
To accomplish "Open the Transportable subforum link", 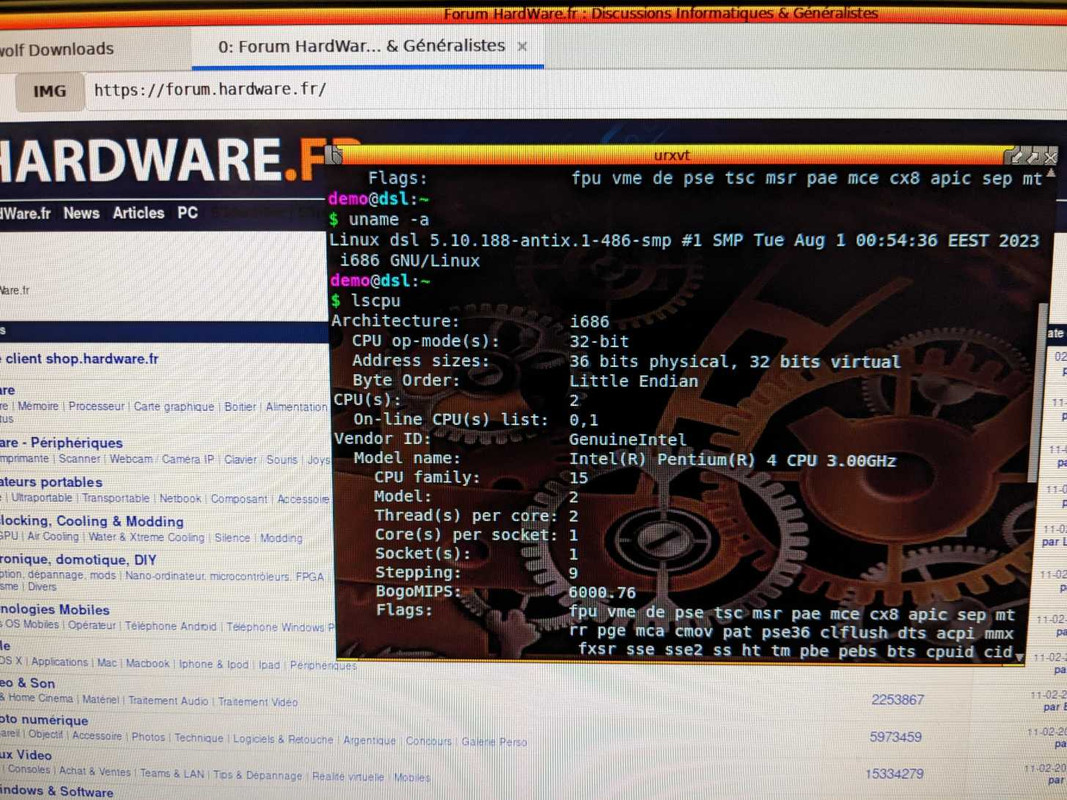I will tap(115, 498).
